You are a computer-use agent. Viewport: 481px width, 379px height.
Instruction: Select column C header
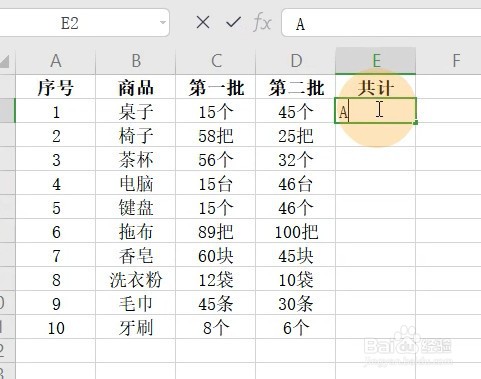(216, 61)
